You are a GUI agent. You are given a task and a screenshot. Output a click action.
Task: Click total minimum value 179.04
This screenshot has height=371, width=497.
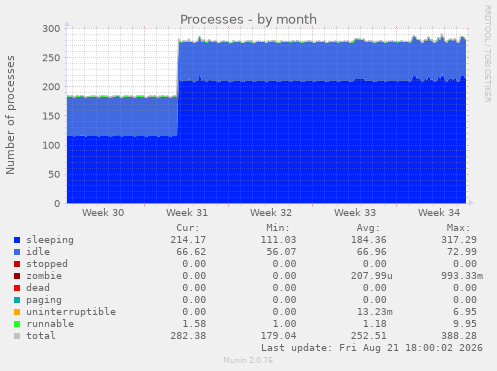(x=278, y=336)
